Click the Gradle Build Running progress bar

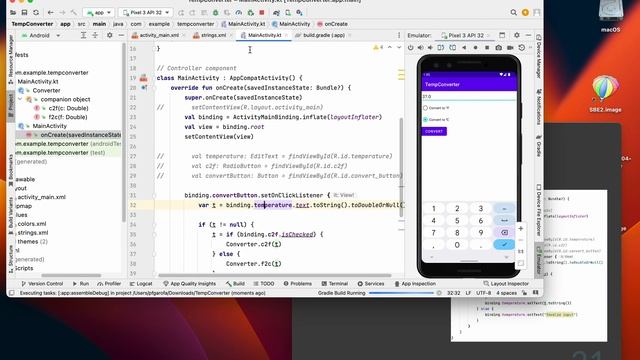401,293
